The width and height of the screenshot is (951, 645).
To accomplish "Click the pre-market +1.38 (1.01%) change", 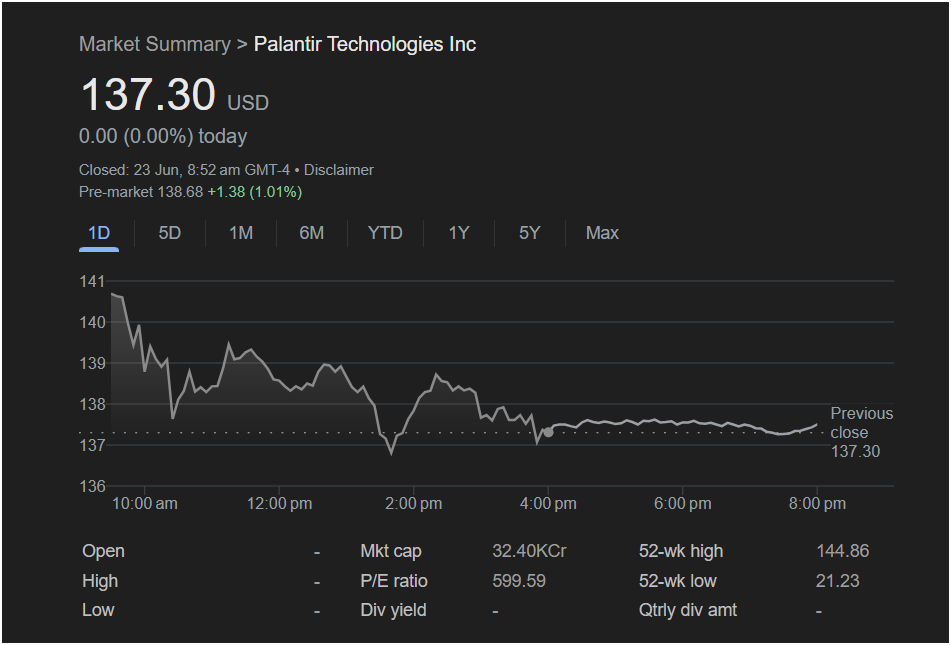I will (255, 192).
